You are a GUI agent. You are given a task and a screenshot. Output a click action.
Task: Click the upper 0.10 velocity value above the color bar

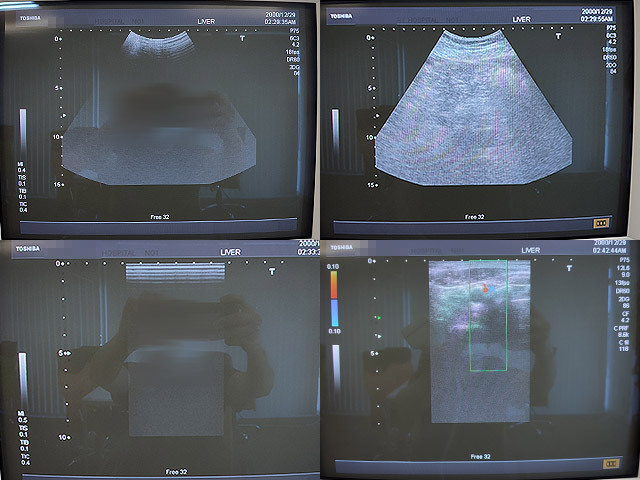point(333,267)
